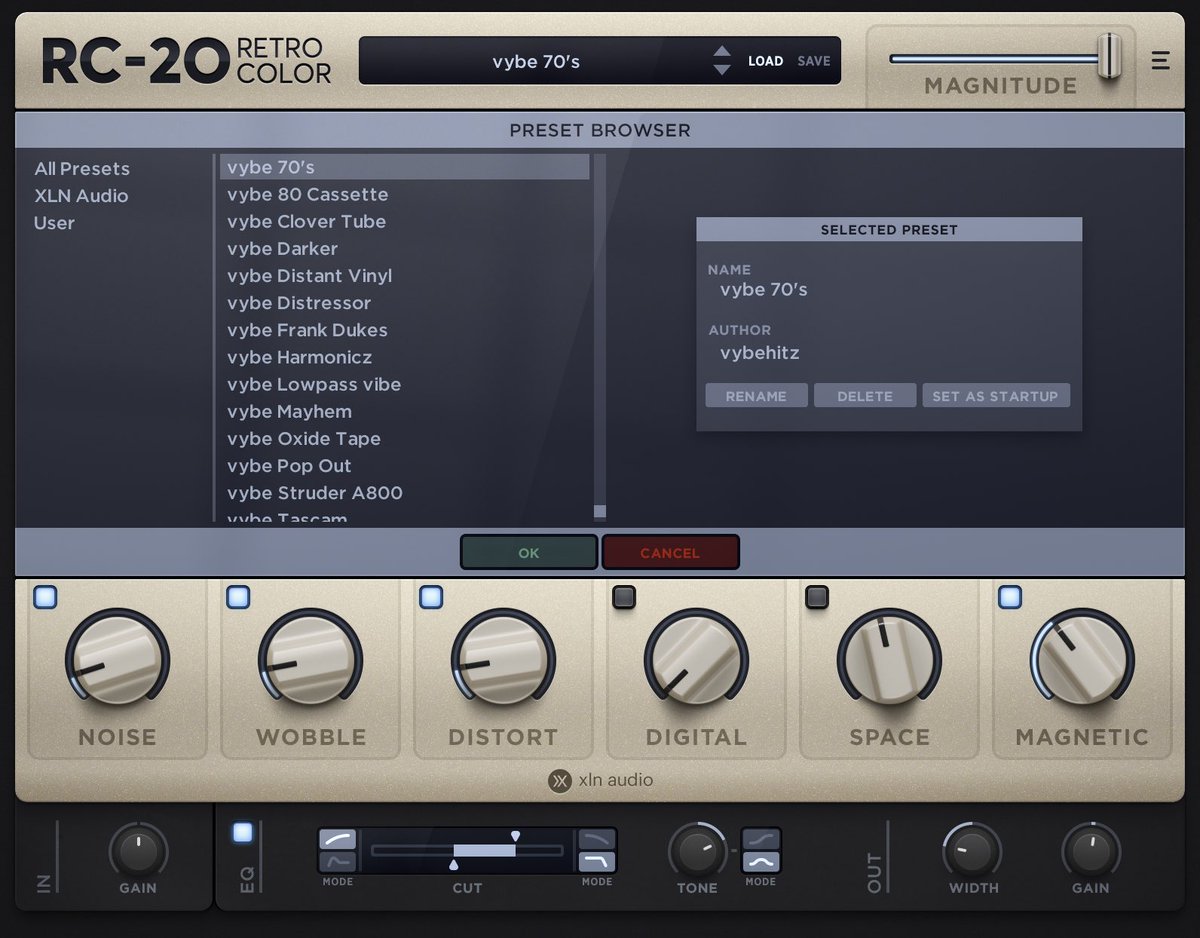Click the LOAD preset button
This screenshot has width=1200, height=938.
point(765,61)
